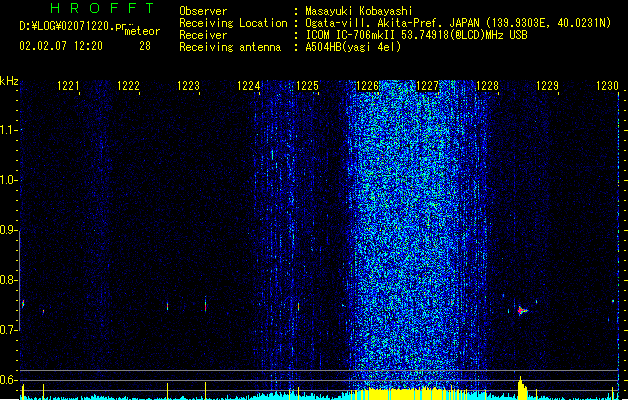Click the 0.6 kHz frequency tick label
The width and height of the screenshot is (629, 400).
[x=8, y=380]
